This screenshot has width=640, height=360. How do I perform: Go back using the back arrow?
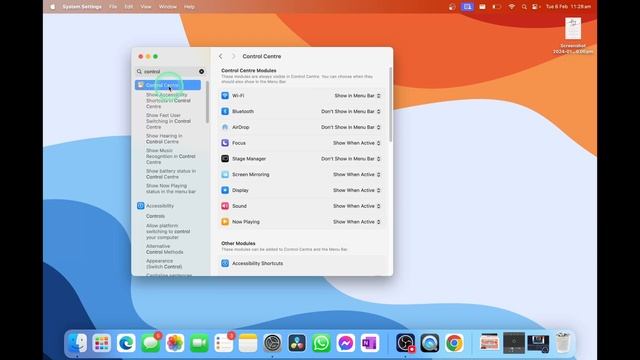pos(221,56)
